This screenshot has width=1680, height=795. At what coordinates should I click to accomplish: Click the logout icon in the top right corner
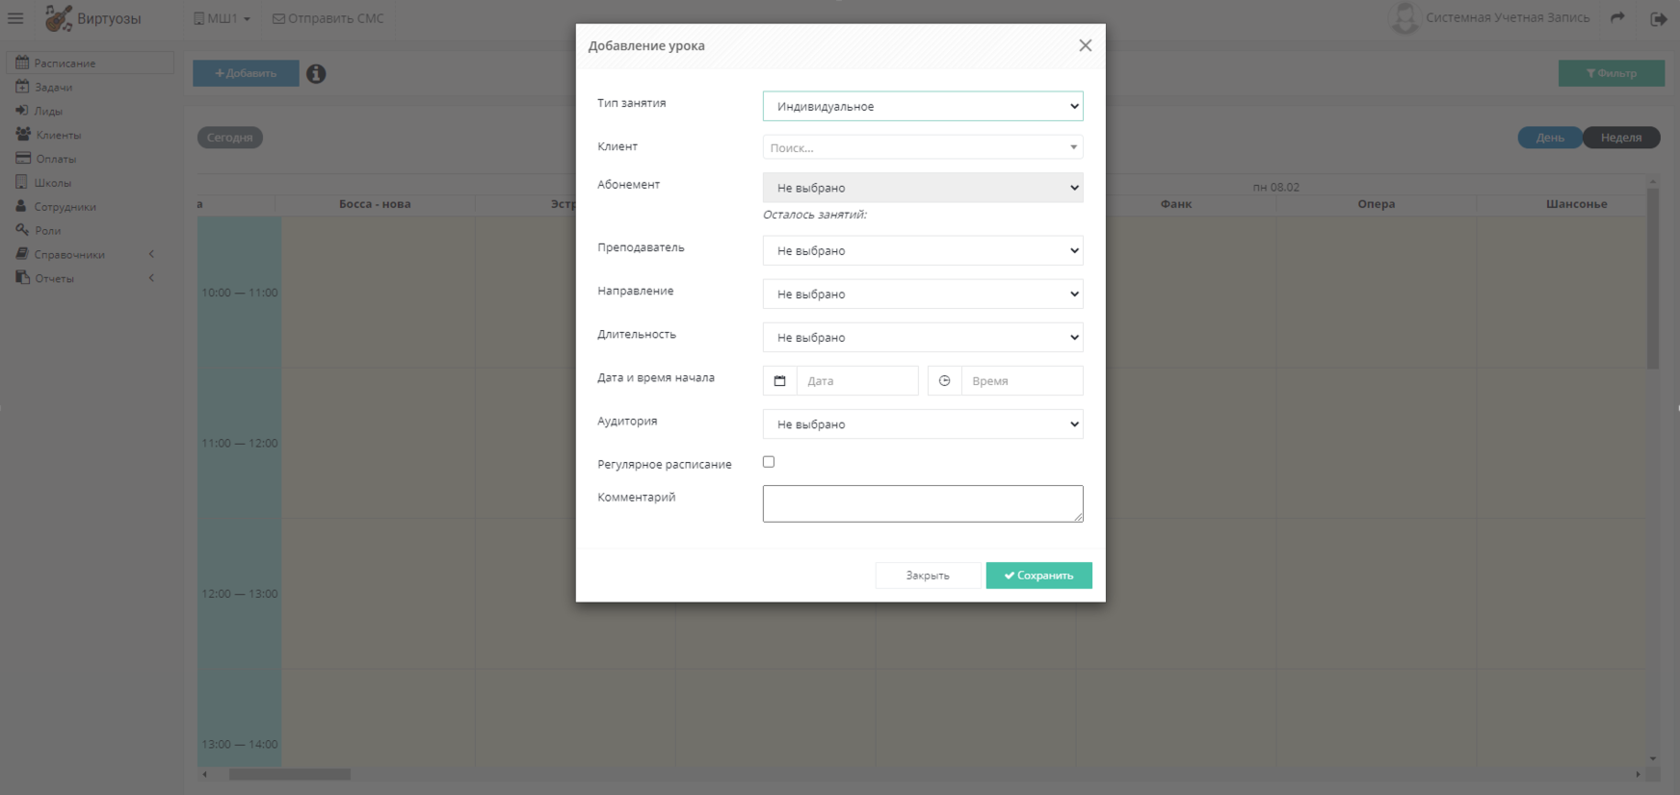(x=1658, y=19)
